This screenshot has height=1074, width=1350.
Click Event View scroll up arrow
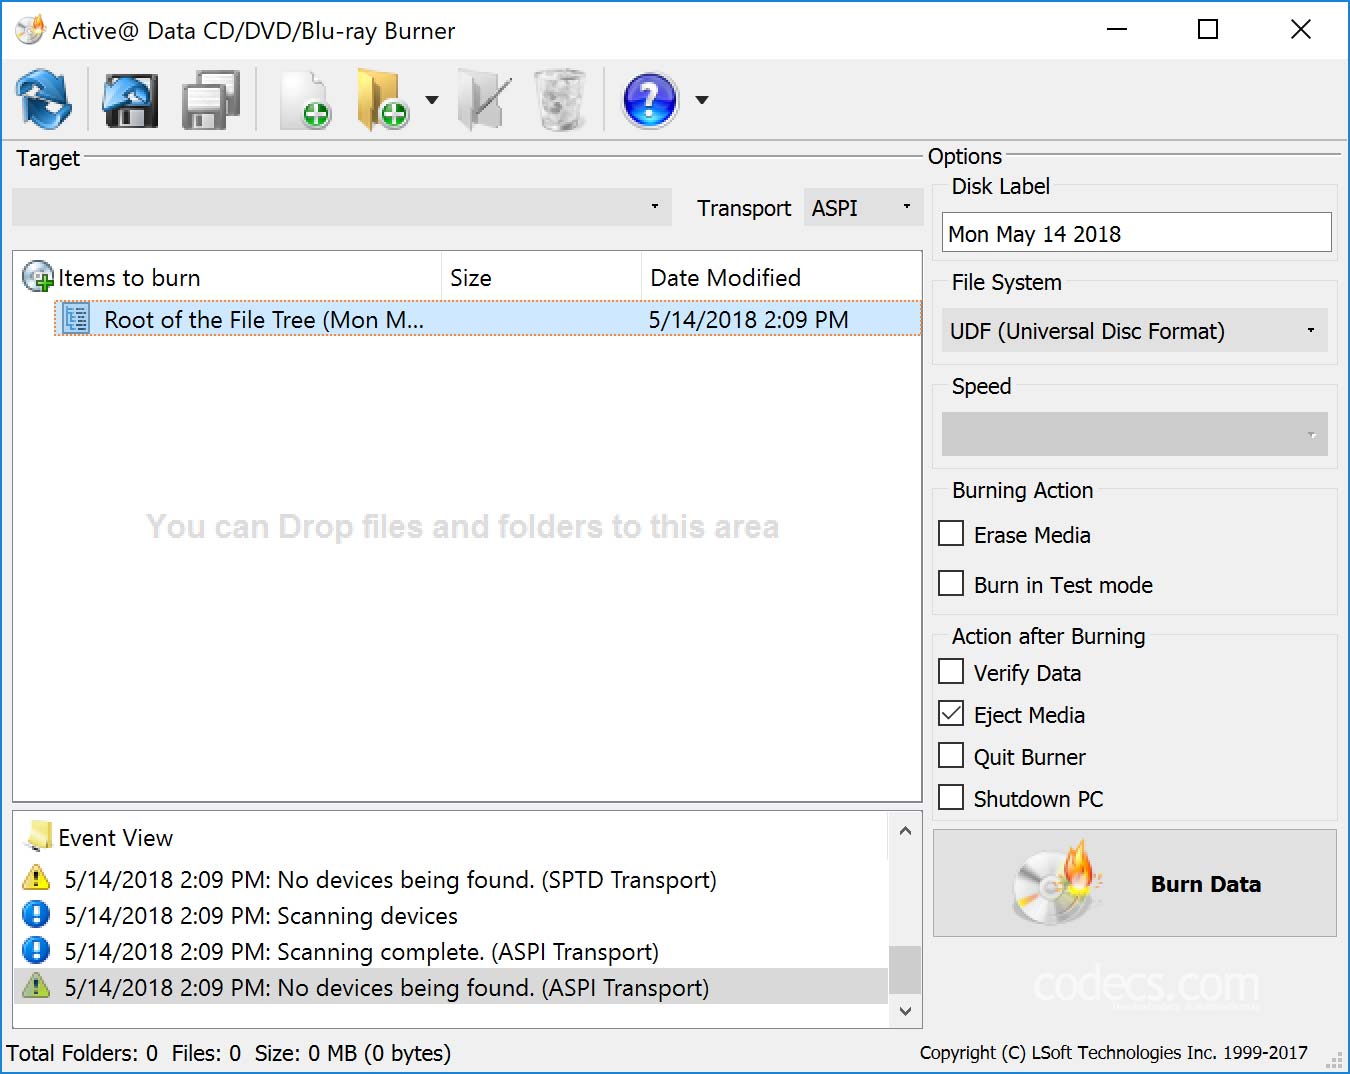click(x=905, y=830)
